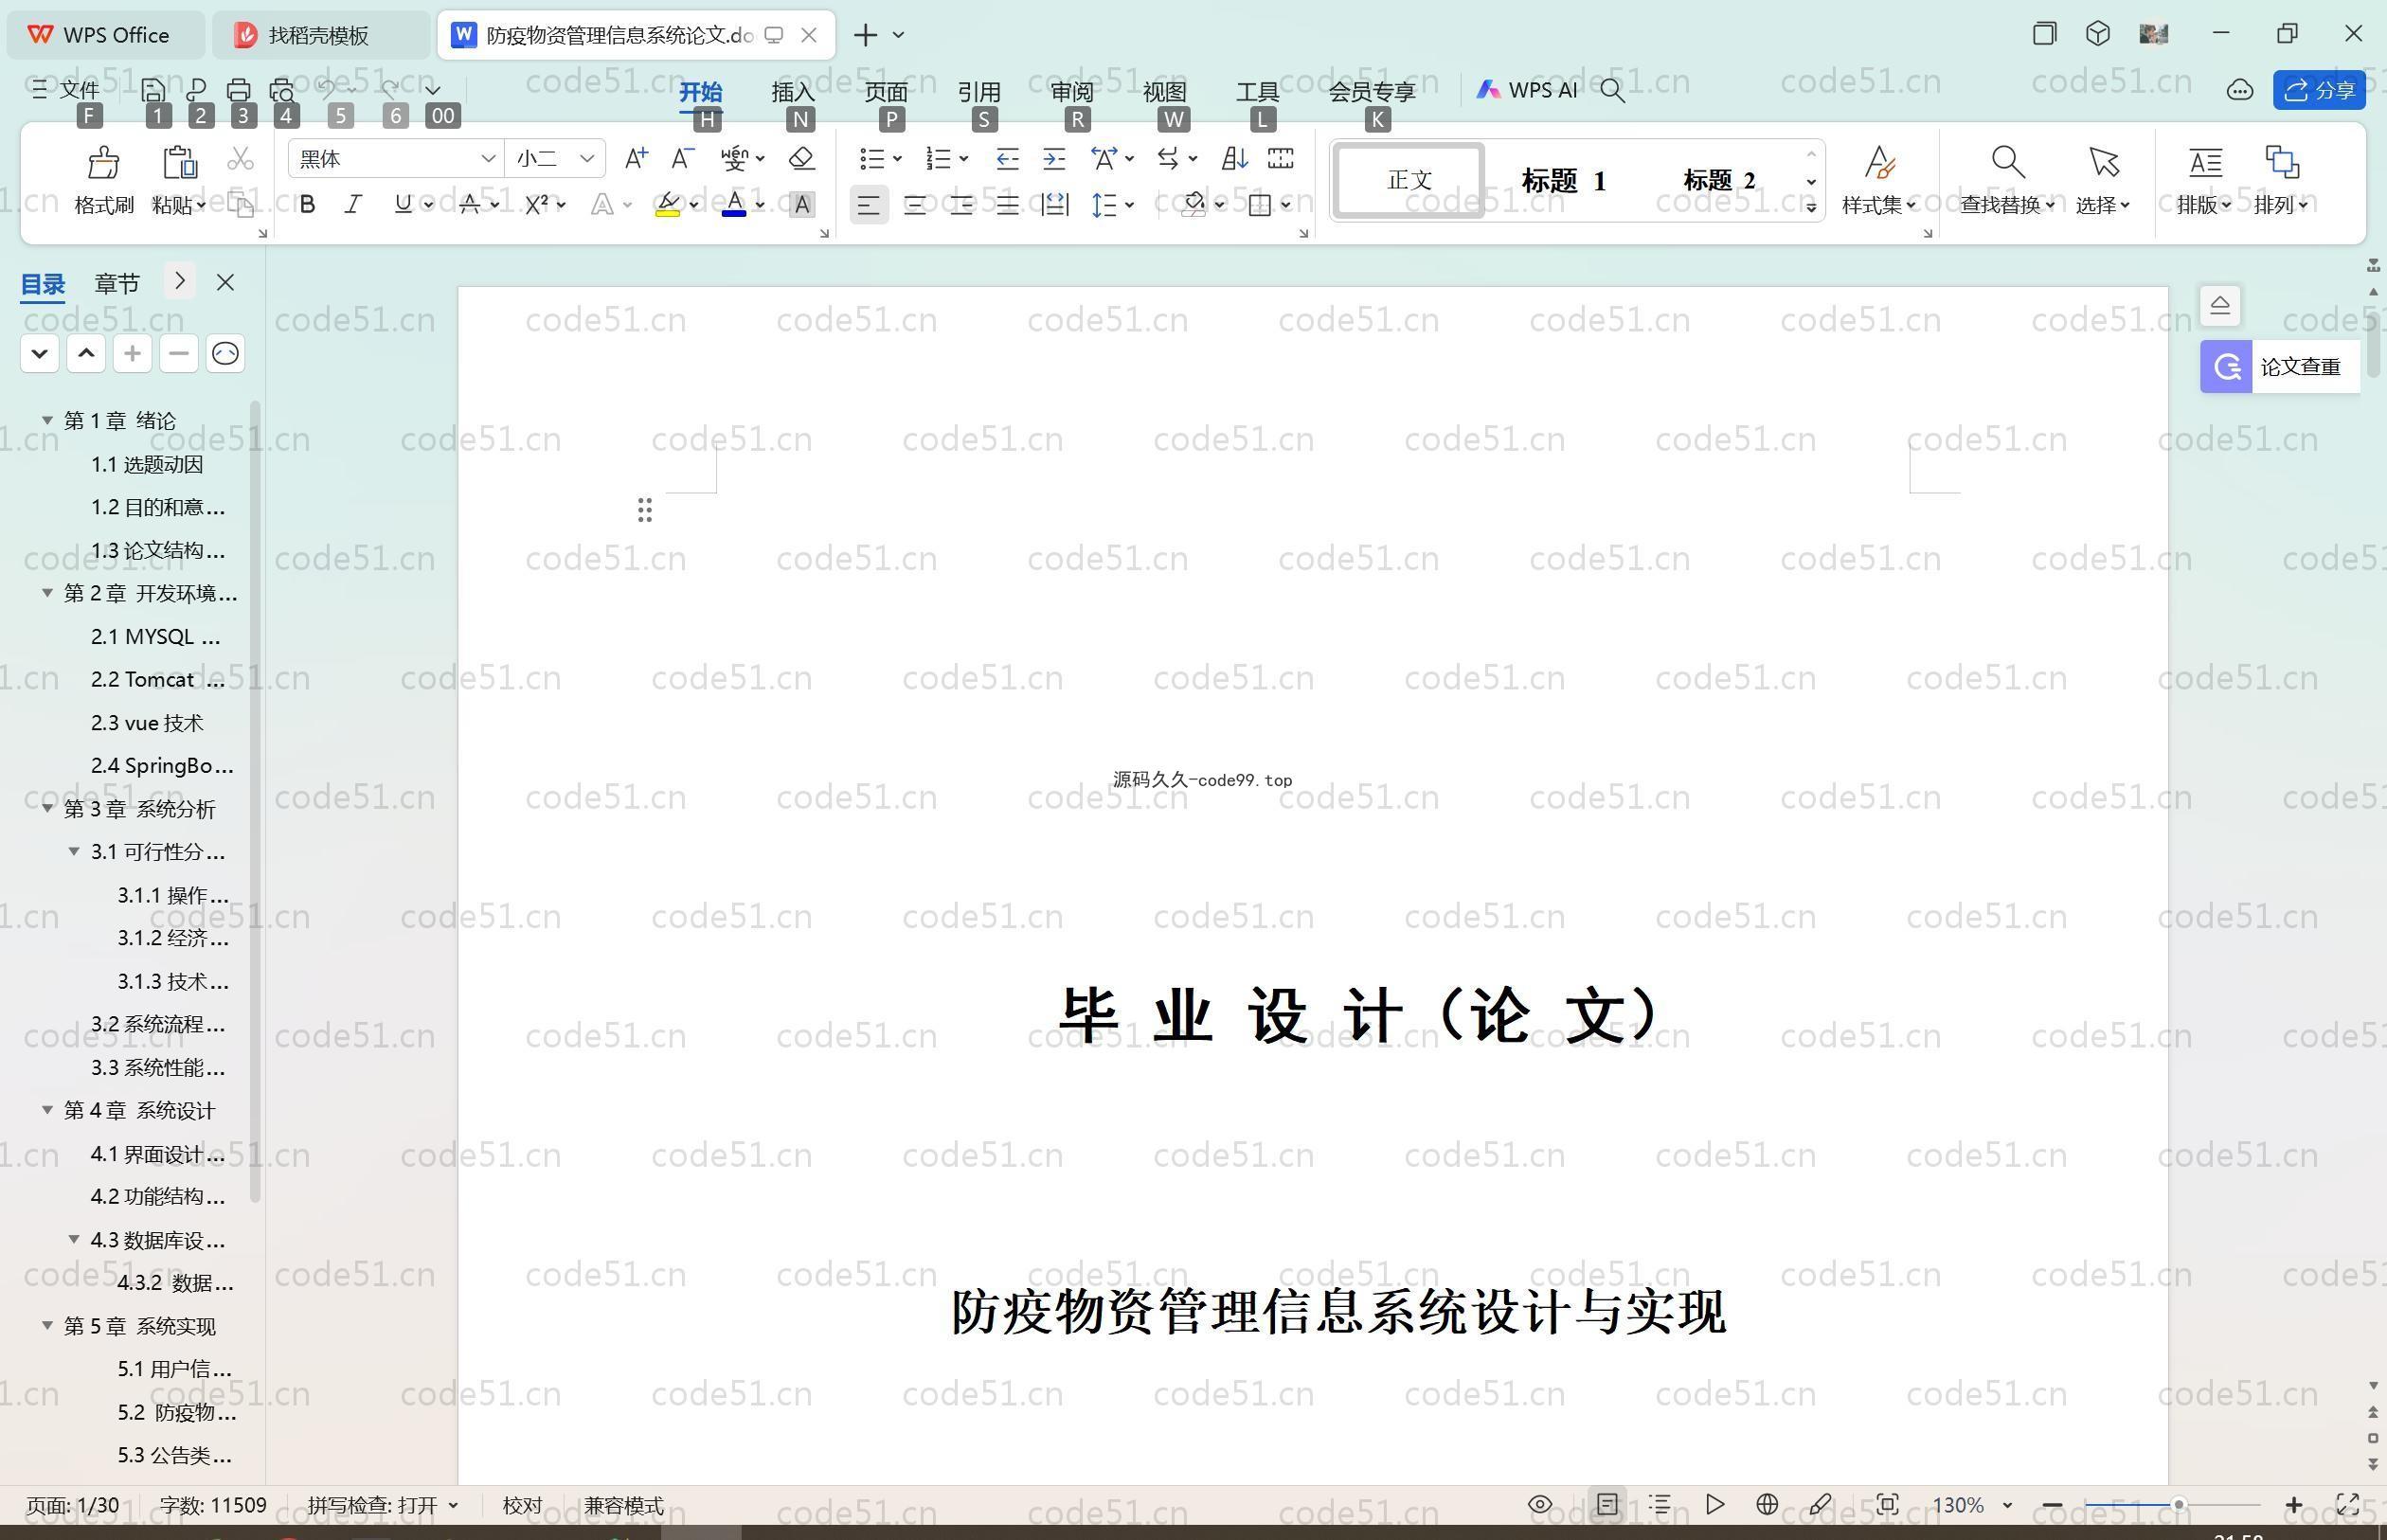Select justify alignment button
Screen dimensions: 2387x1540
(1007, 205)
